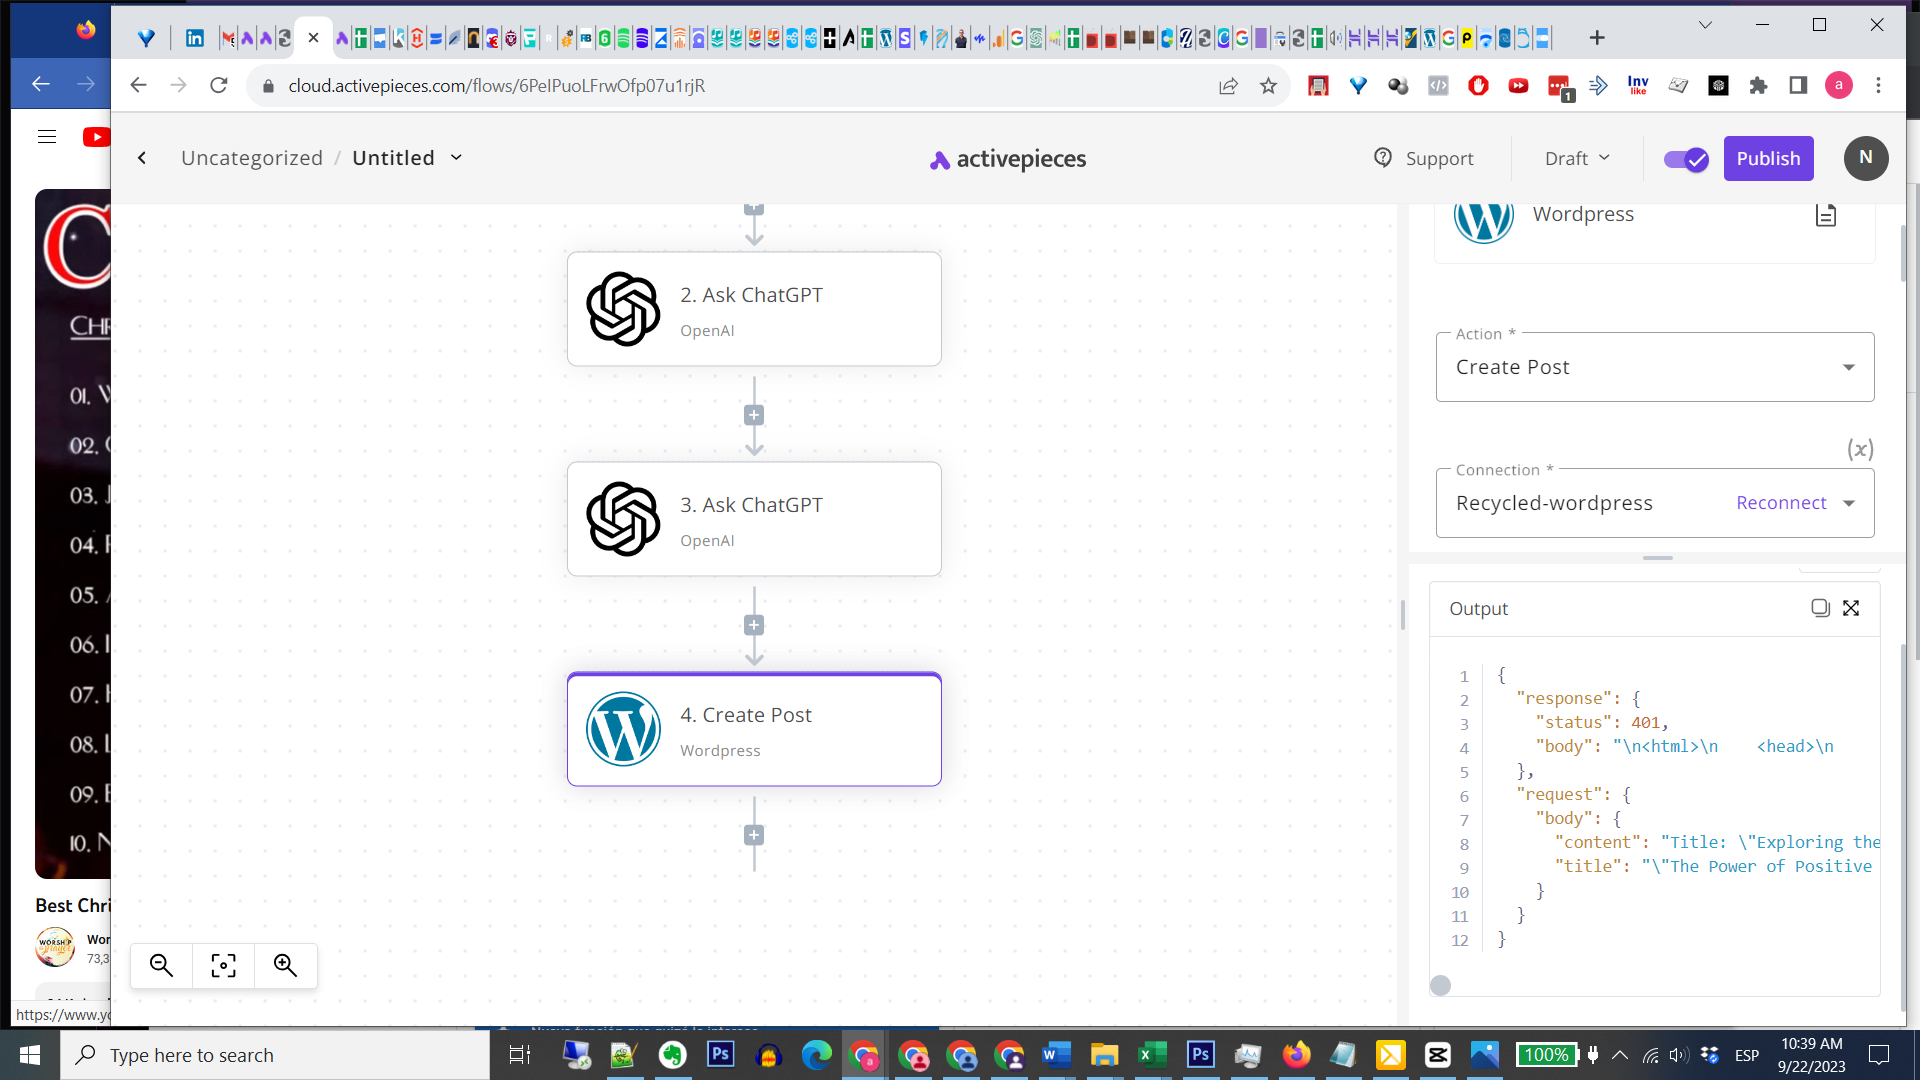1920x1080 pixels.
Task: Zoom out the flow canvas
Action: click(161, 965)
